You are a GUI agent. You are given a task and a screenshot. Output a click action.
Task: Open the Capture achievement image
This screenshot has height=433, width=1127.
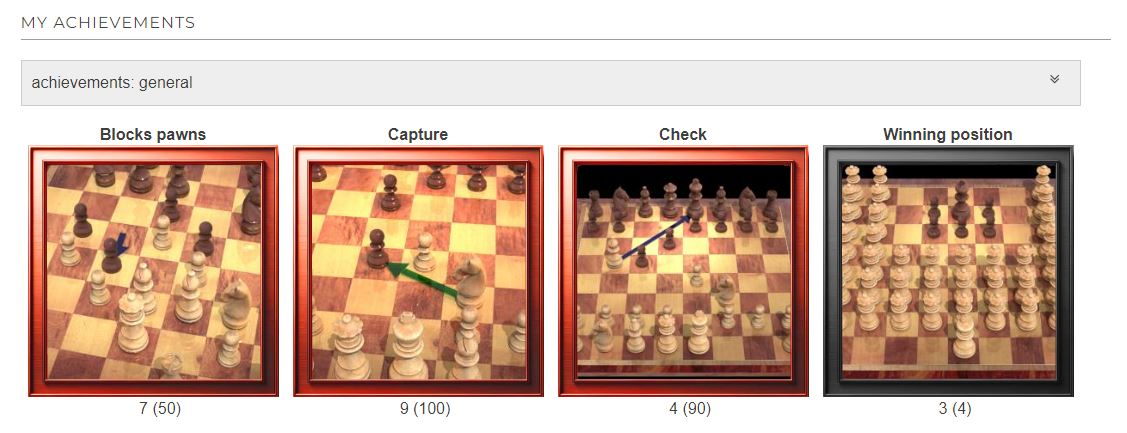click(x=418, y=271)
